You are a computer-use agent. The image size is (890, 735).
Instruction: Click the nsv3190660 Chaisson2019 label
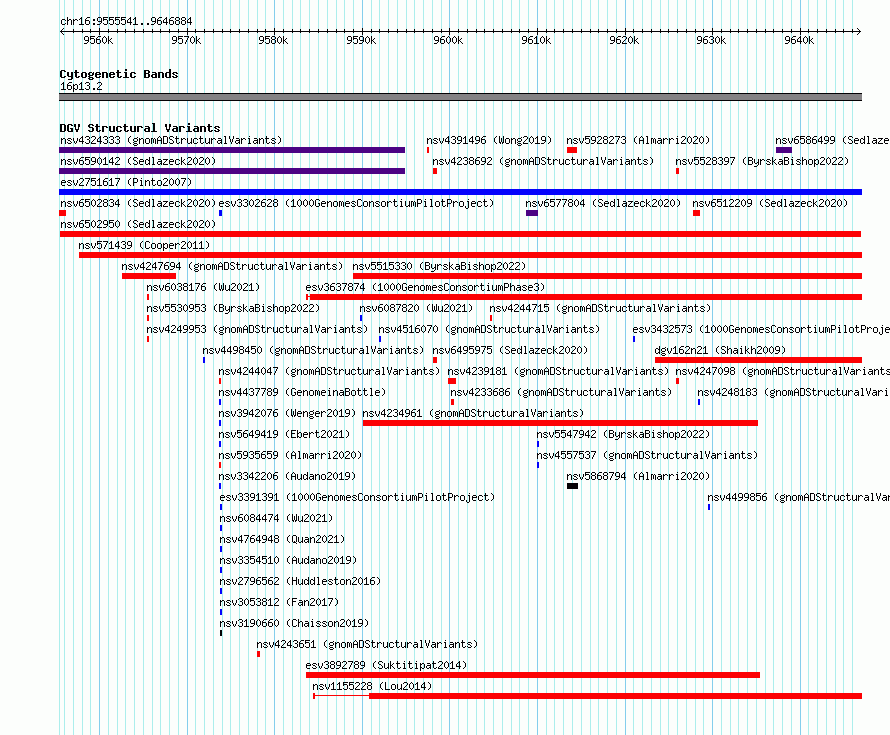coord(294,623)
